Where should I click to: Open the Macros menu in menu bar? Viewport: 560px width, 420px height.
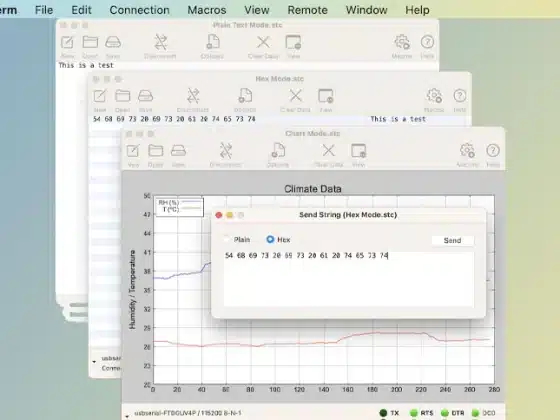pos(207,10)
